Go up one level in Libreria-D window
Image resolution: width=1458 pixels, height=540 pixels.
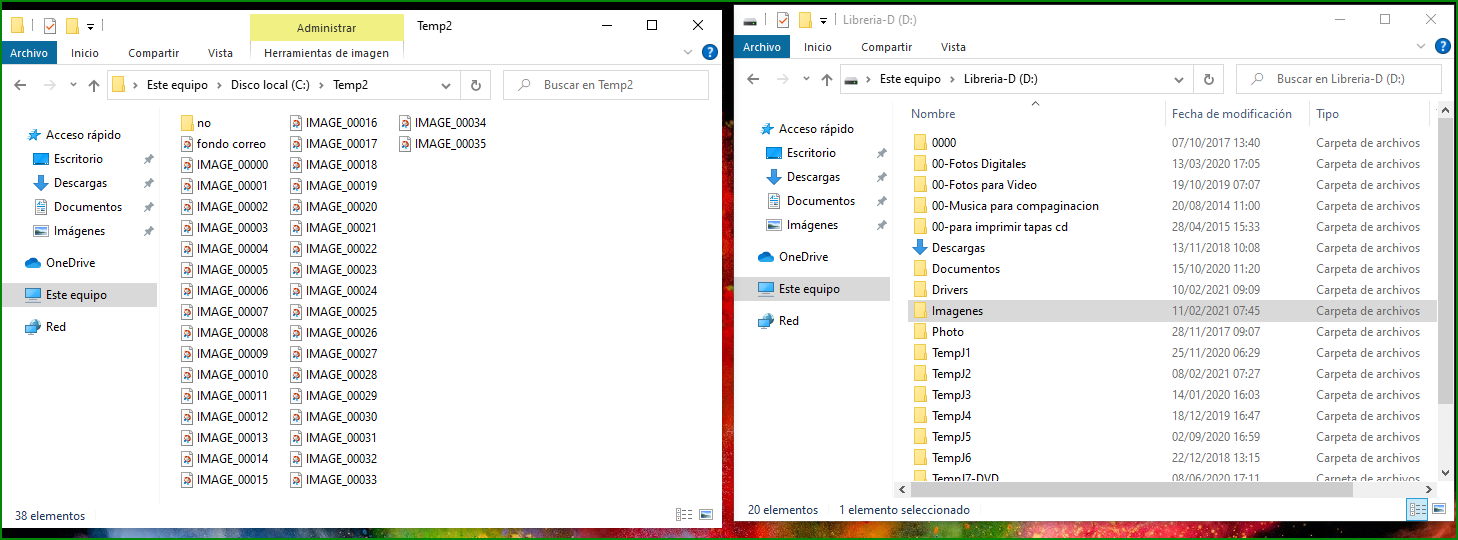[x=827, y=79]
